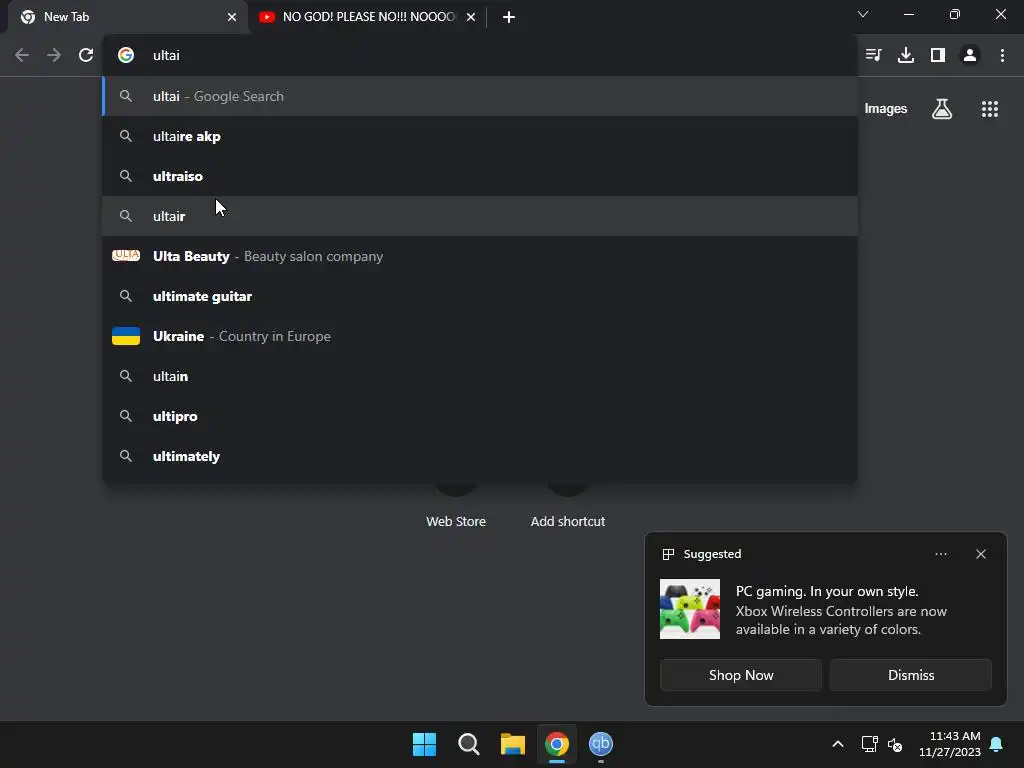Open the muted volume tray icon
The width and height of the screenshot is (1024, 768).
point(895,744)
